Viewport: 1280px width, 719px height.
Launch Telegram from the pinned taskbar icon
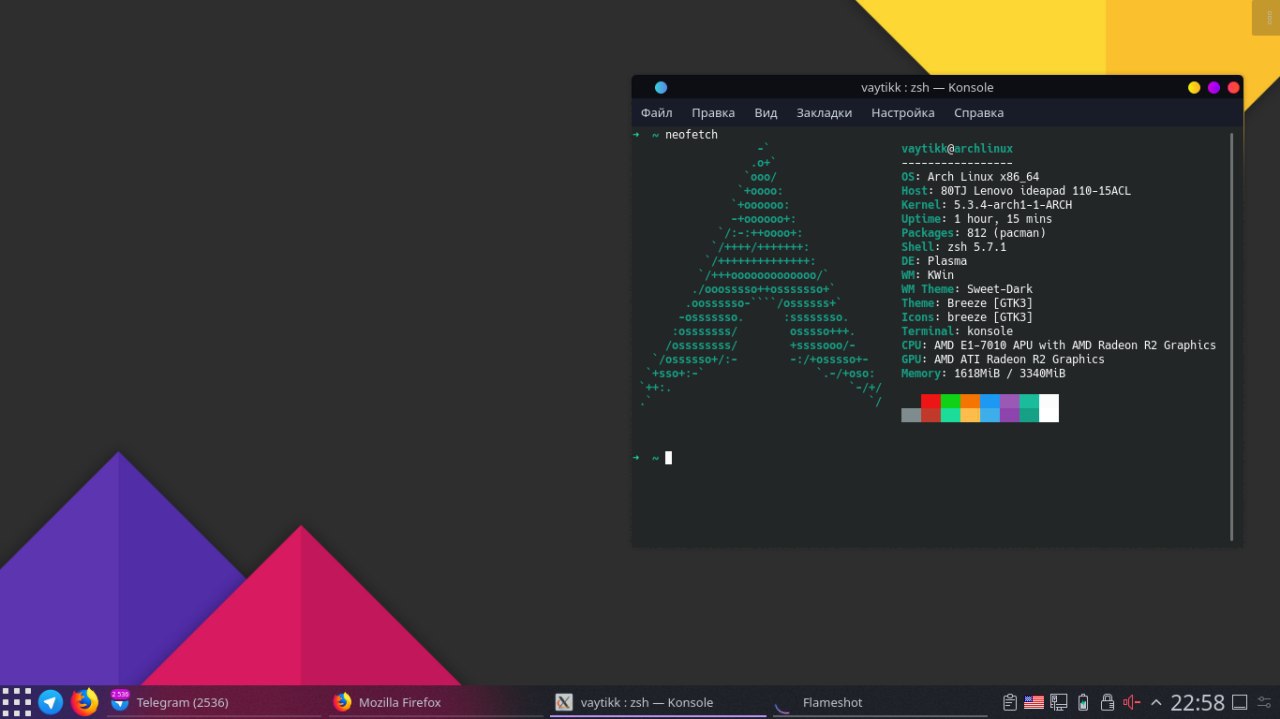[51, 702]
